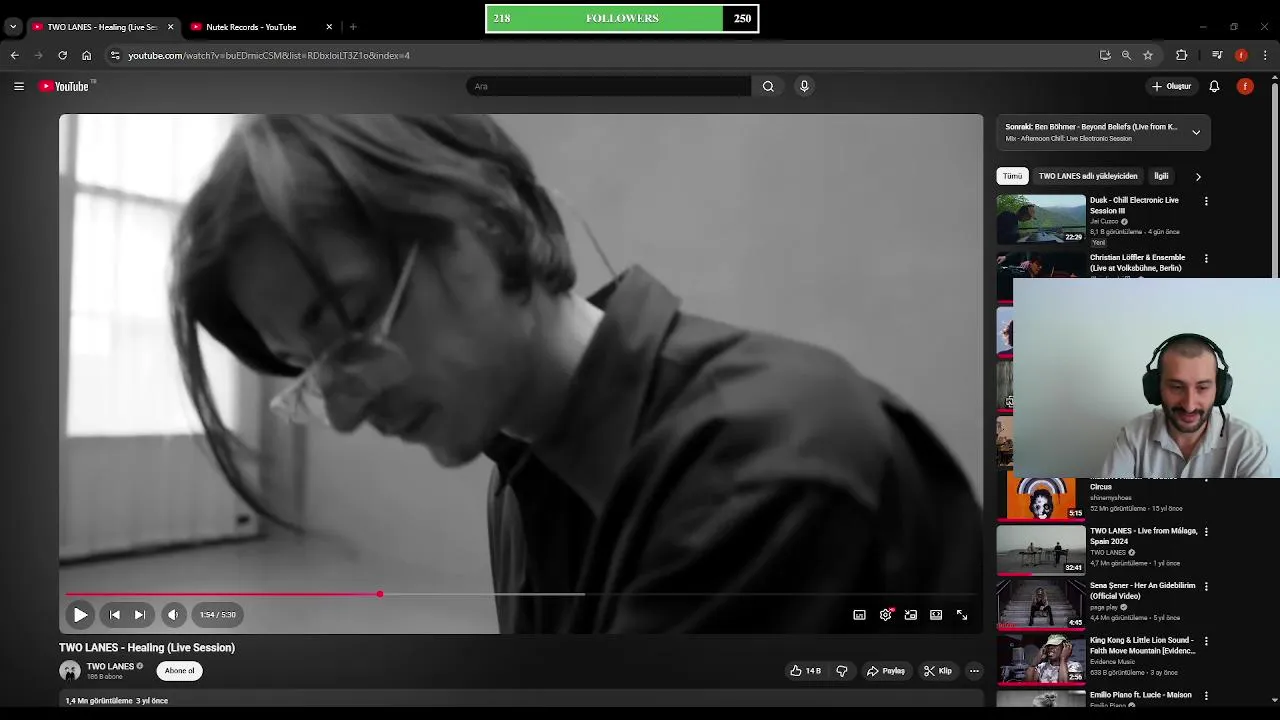Viewport: 1280px width, 720px height.
Task: Expand the Sonraki playlist panel chevron
Action: (x=1196, y=132)
